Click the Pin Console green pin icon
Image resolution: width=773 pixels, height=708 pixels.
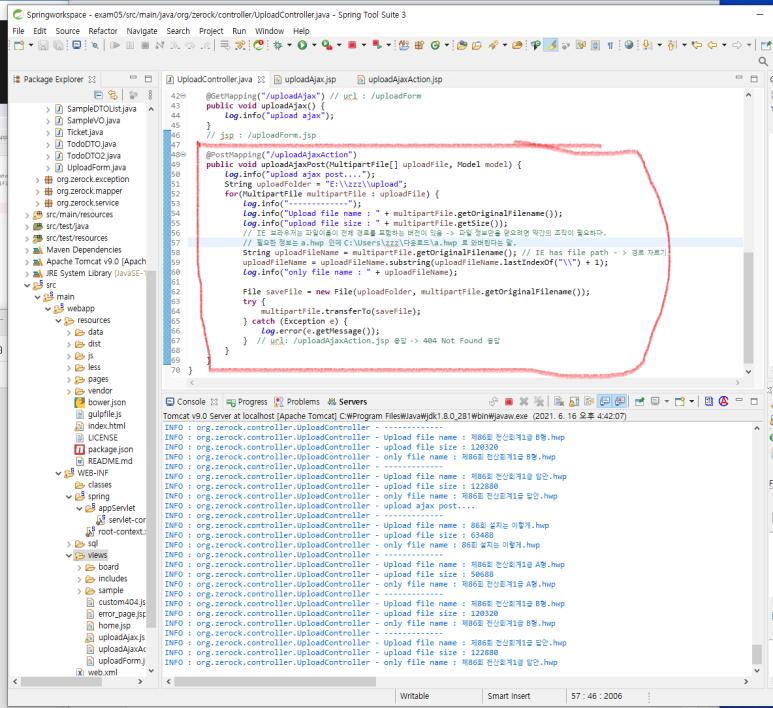click(639, 402)
